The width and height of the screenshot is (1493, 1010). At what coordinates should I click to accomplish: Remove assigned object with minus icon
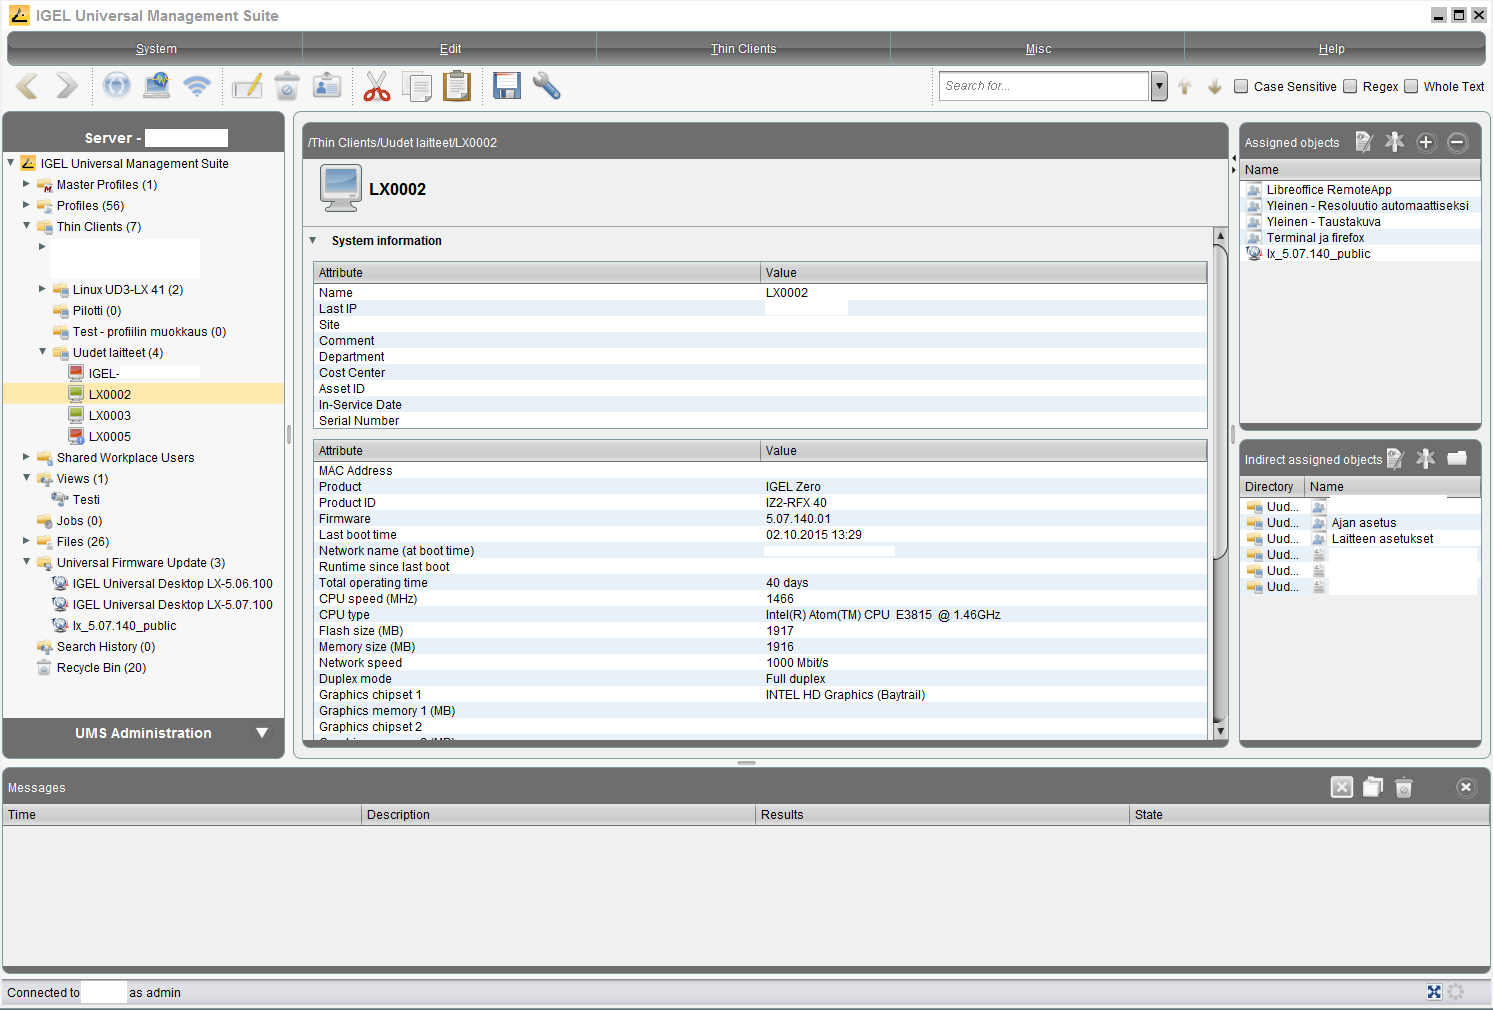(1457, 142)
